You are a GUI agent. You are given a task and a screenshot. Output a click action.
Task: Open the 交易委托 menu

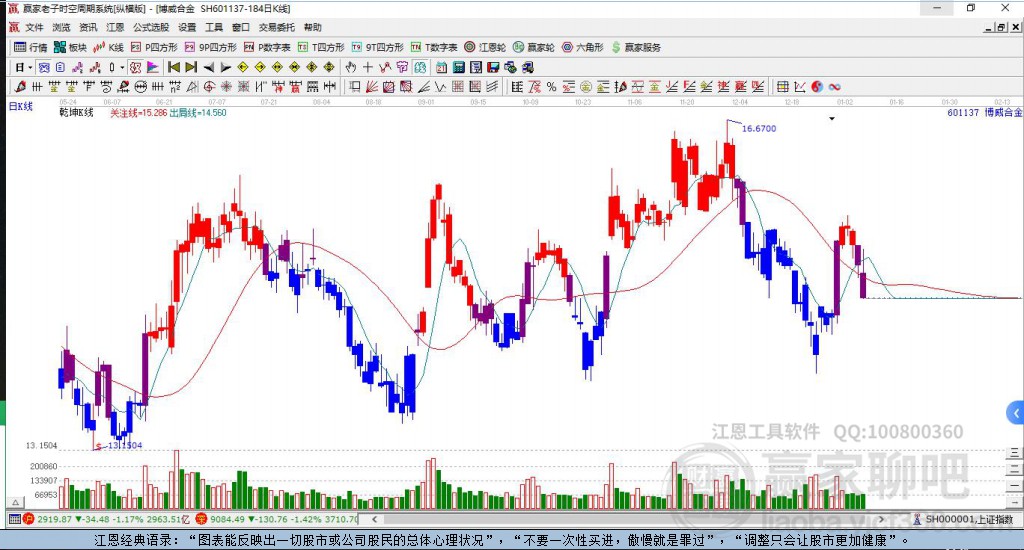276,27
